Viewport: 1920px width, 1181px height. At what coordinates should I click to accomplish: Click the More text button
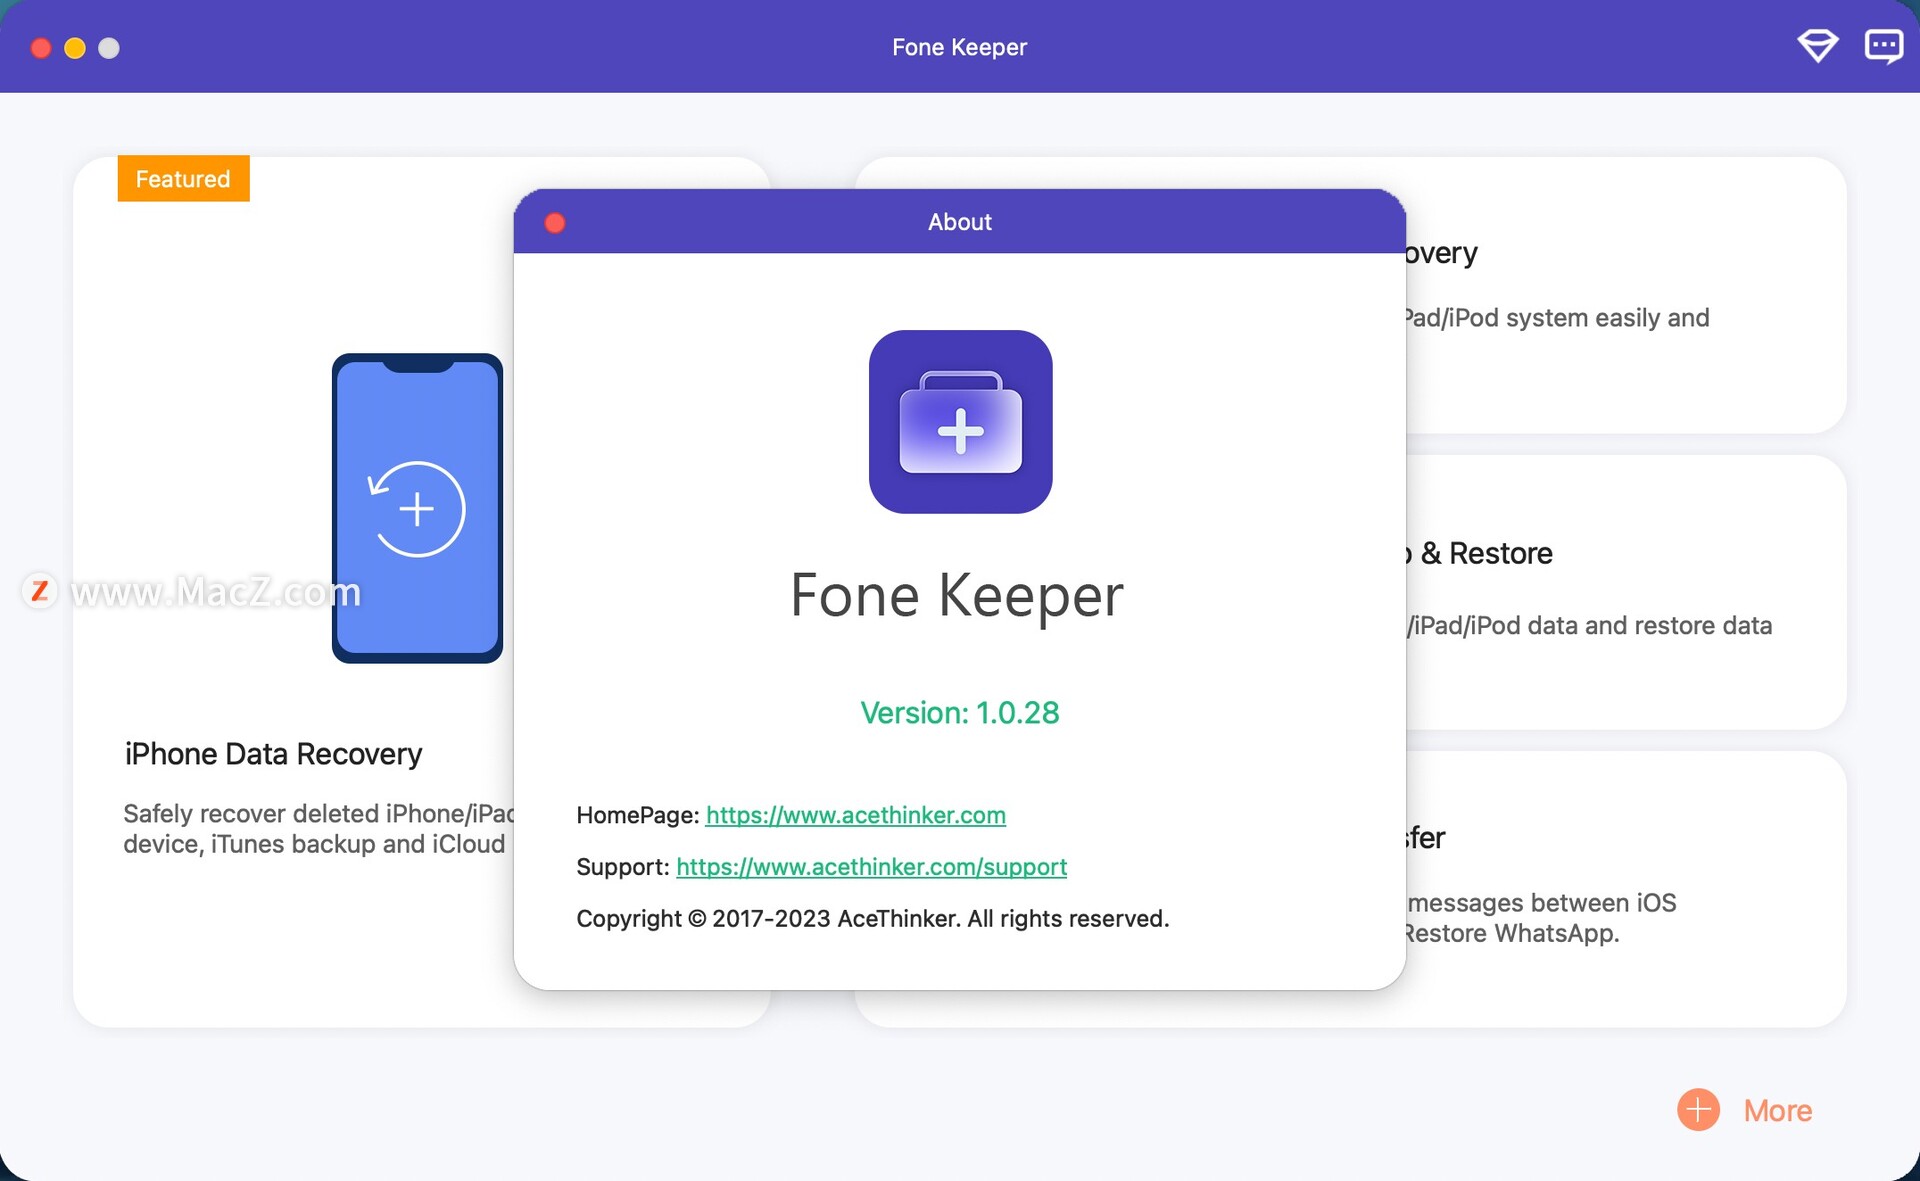(x=1777, y=1110)
